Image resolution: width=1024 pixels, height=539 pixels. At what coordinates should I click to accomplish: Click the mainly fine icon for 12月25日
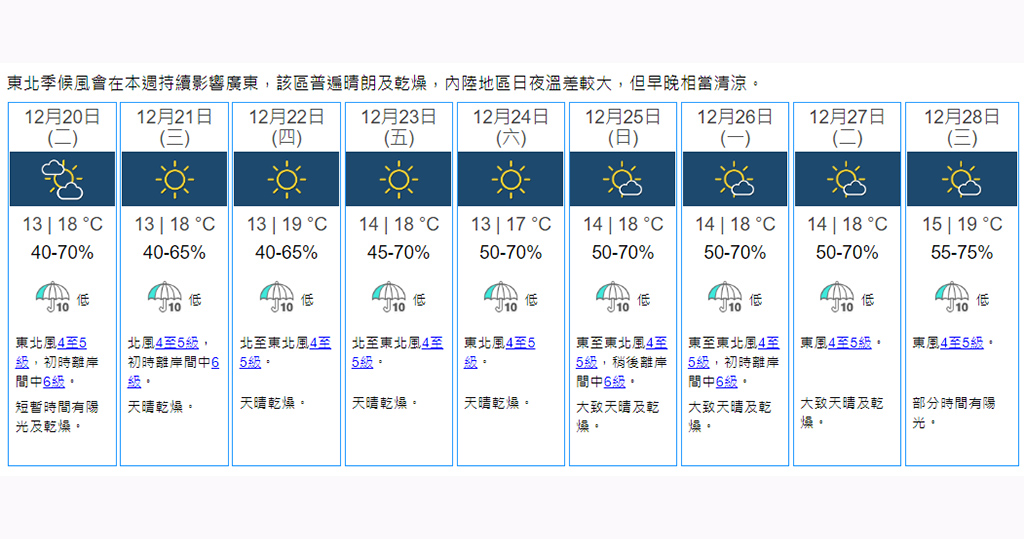pos(622,180)
